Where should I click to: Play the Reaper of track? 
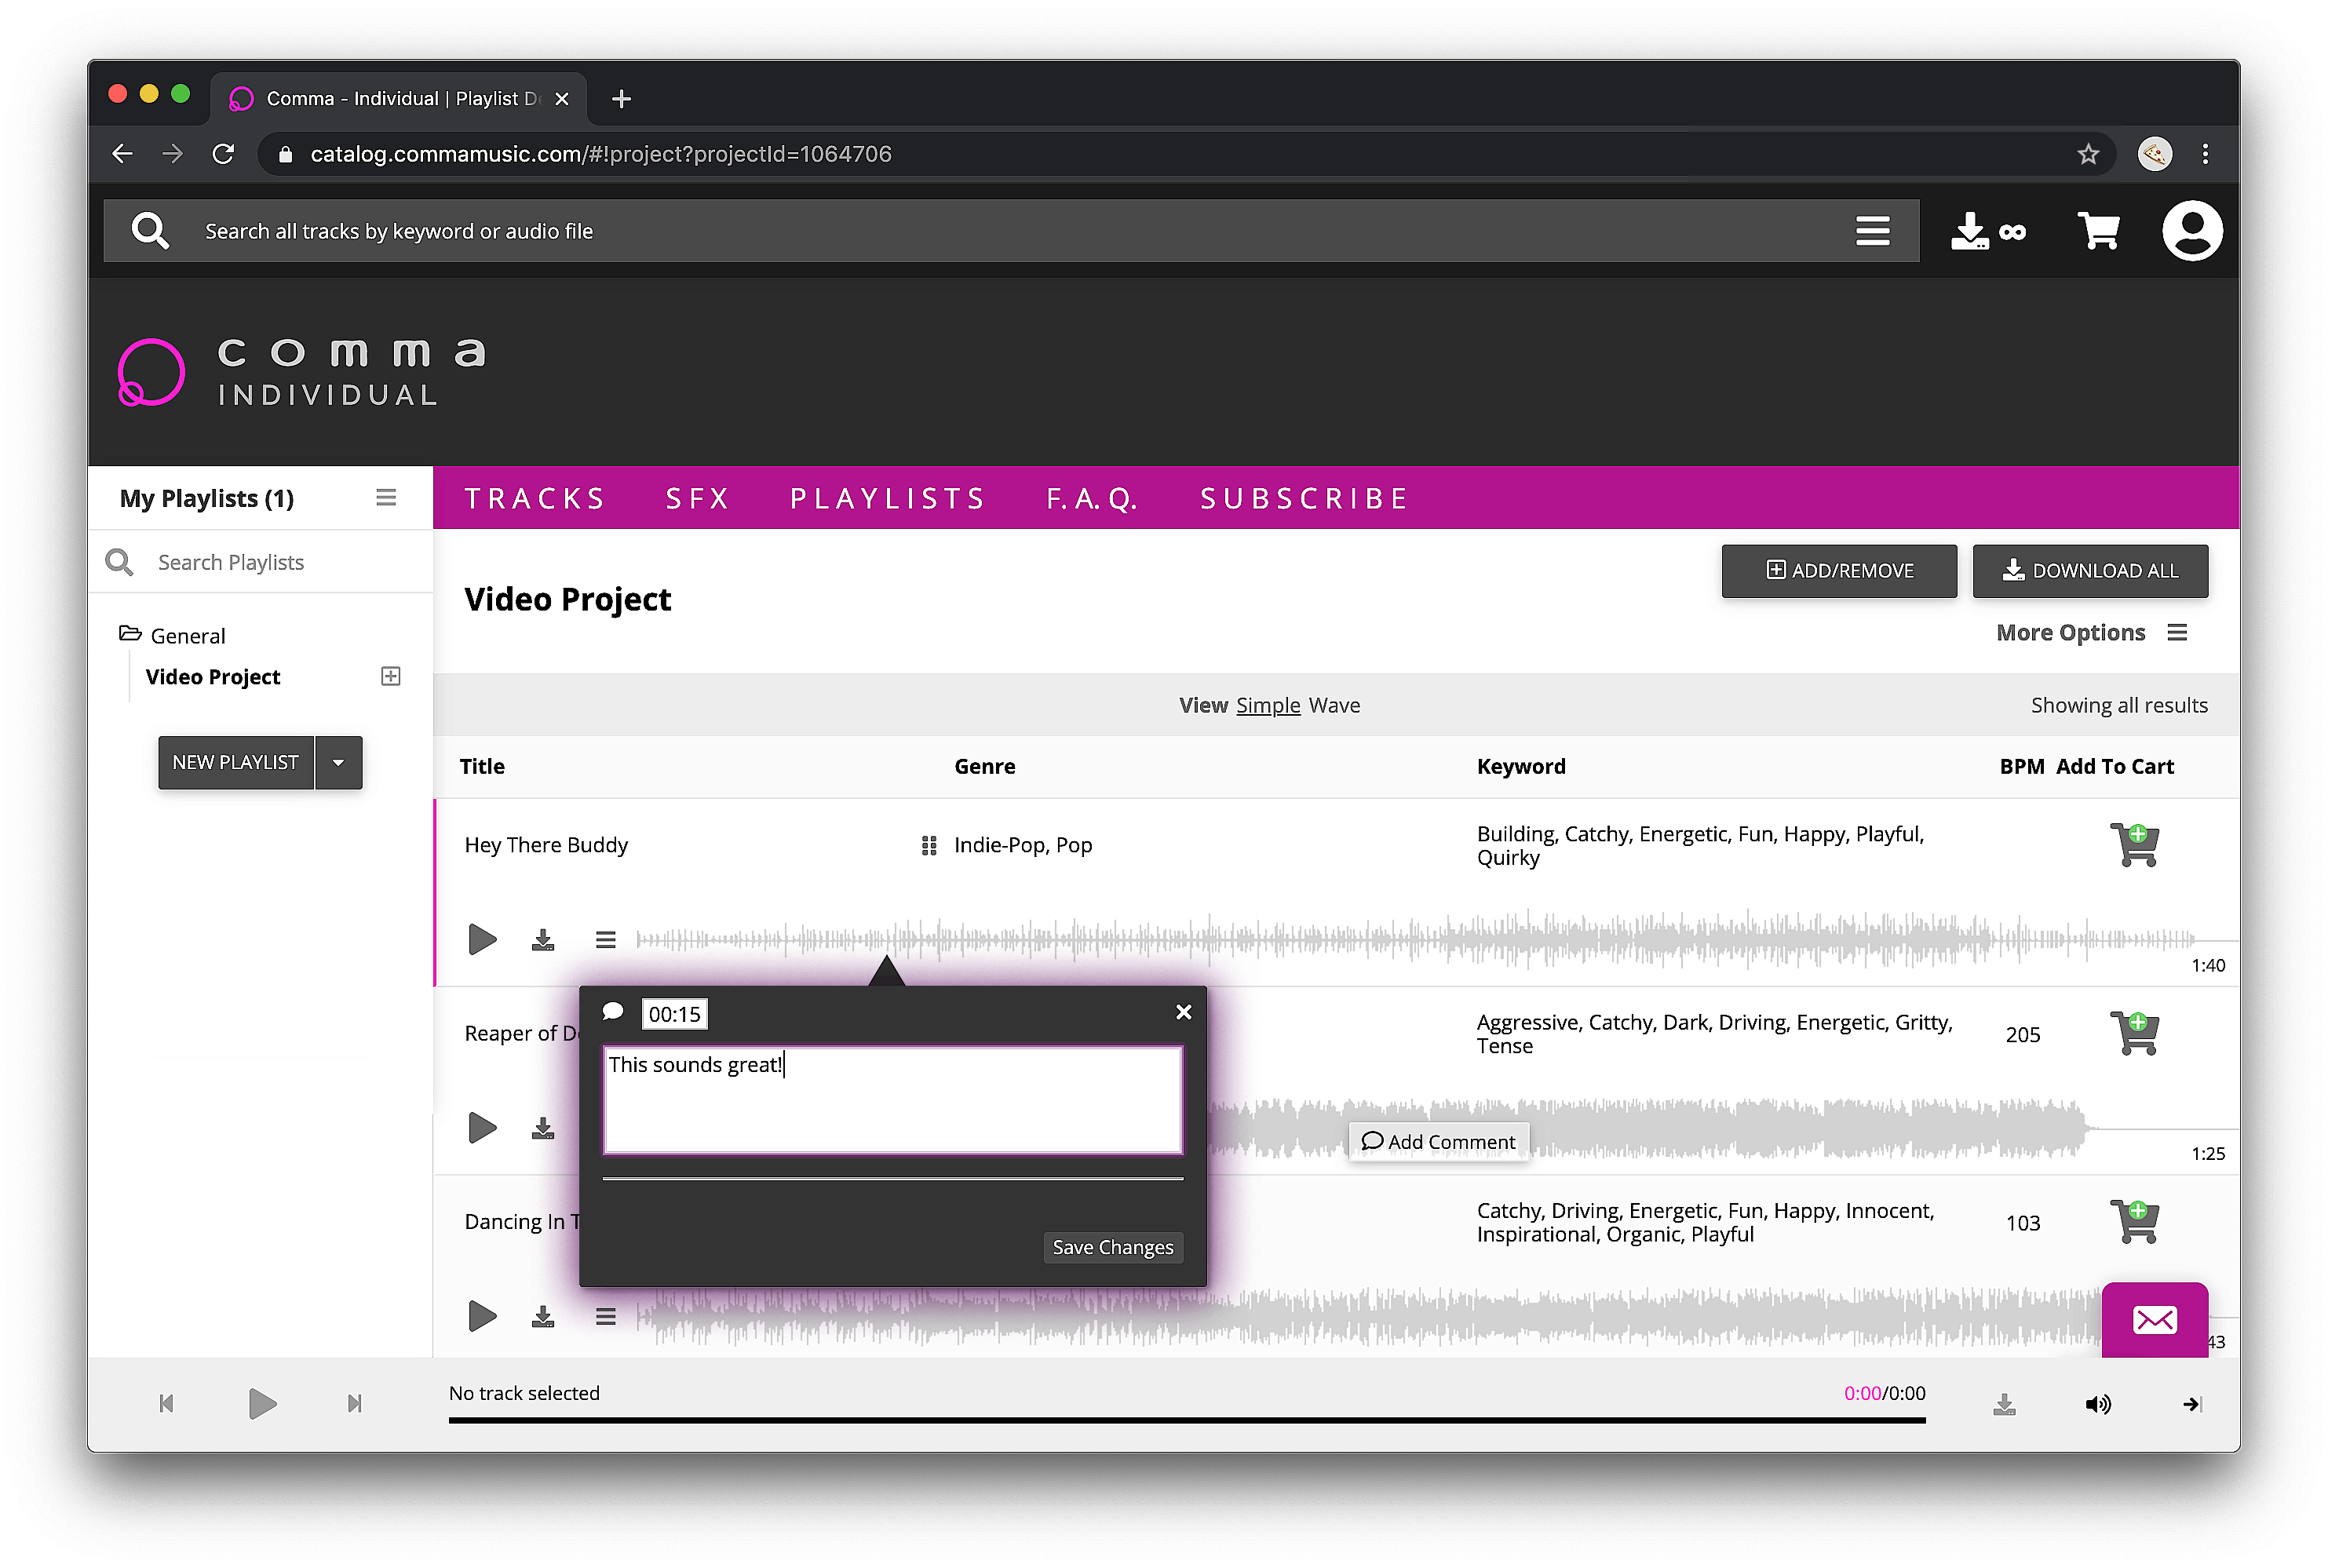pos(482,1128)
